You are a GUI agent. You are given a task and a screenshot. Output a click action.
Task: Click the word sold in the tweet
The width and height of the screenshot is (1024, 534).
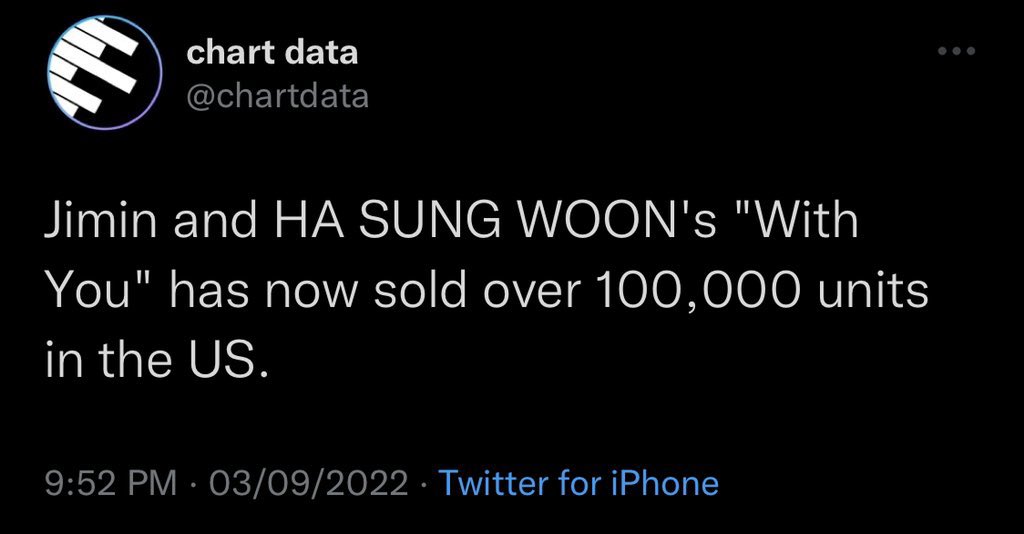click(x=421, y=291)
